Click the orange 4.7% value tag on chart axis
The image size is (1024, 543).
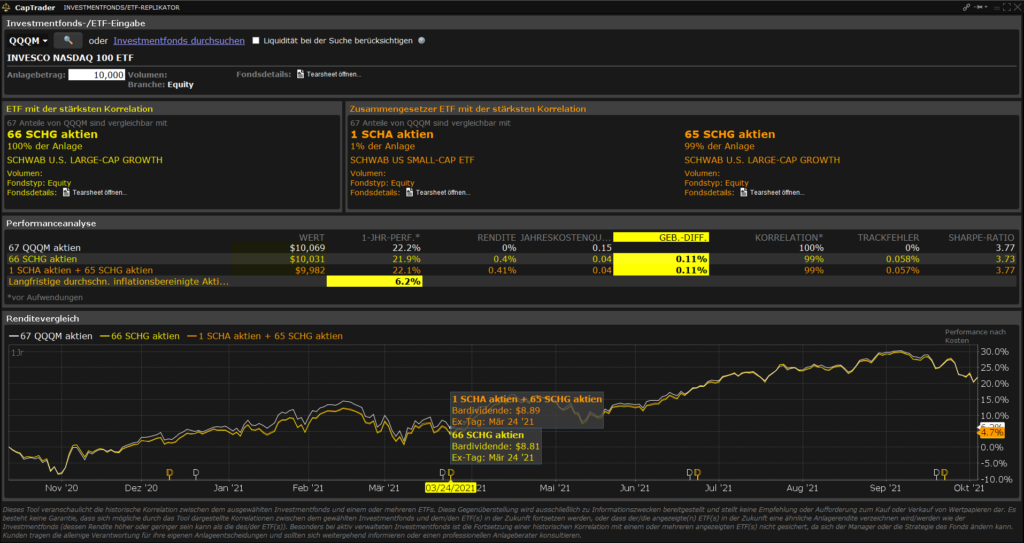[x=992, y=433]
